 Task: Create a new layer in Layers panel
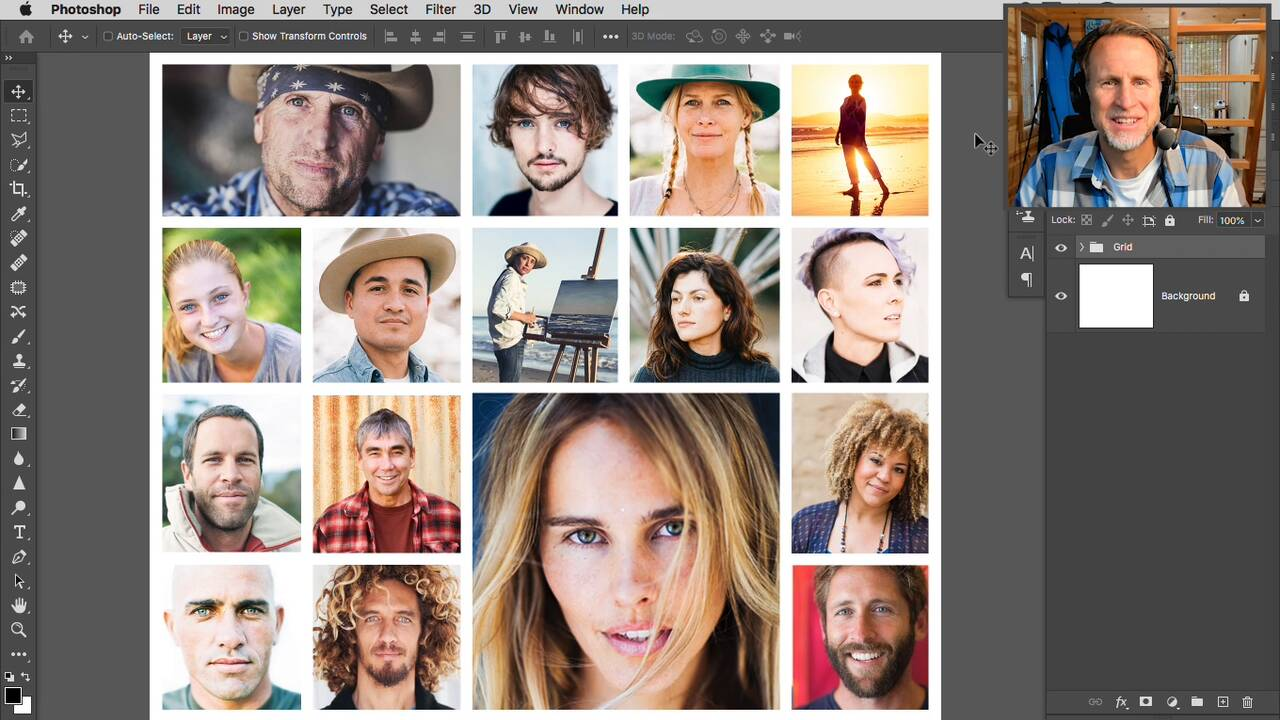tap(1222, 702)
